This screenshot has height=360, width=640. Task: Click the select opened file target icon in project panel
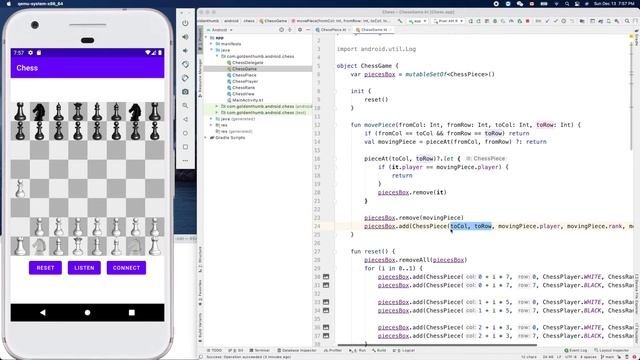281,30
